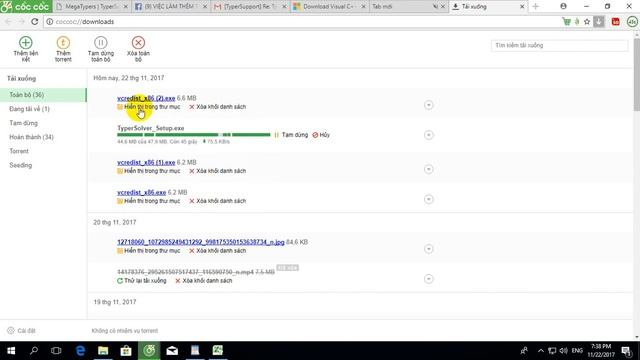Select Hoàn thành (34) filter
Image resolution: width=640 pixels, height=360 pixels.
[31, 137]
